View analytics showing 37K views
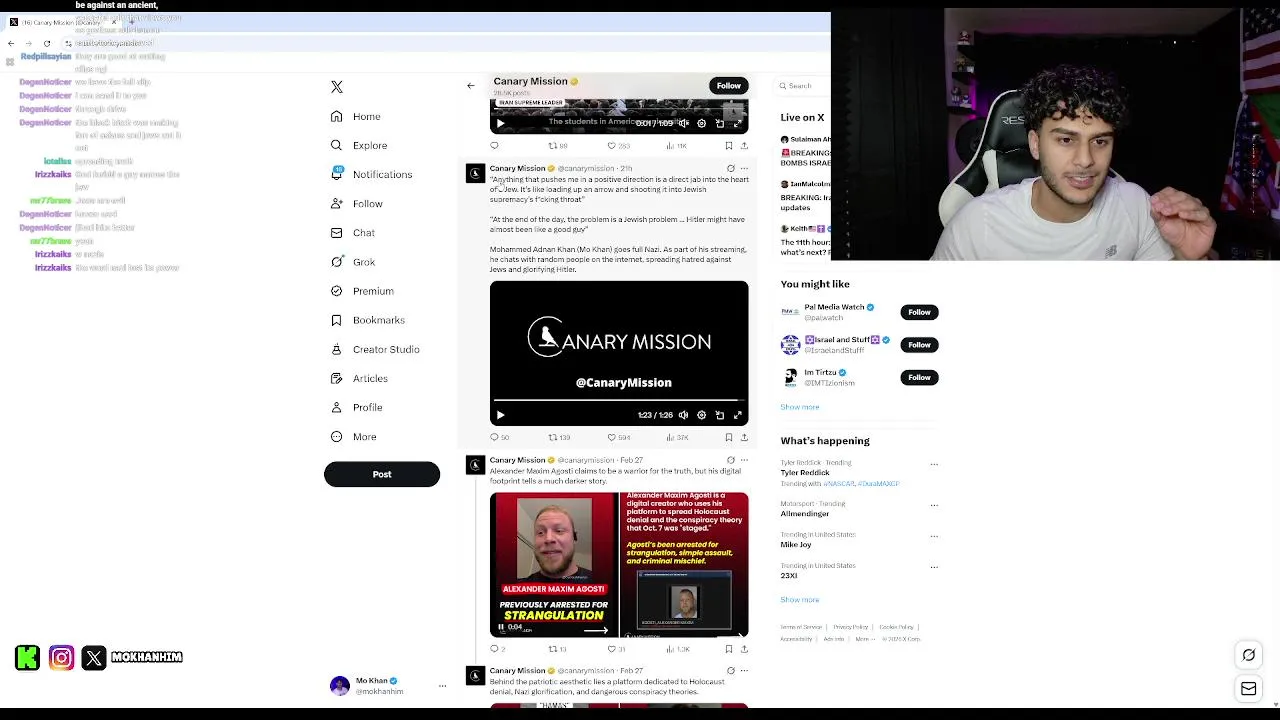The width and height of the screenshot is (1280, 720). 678,437
